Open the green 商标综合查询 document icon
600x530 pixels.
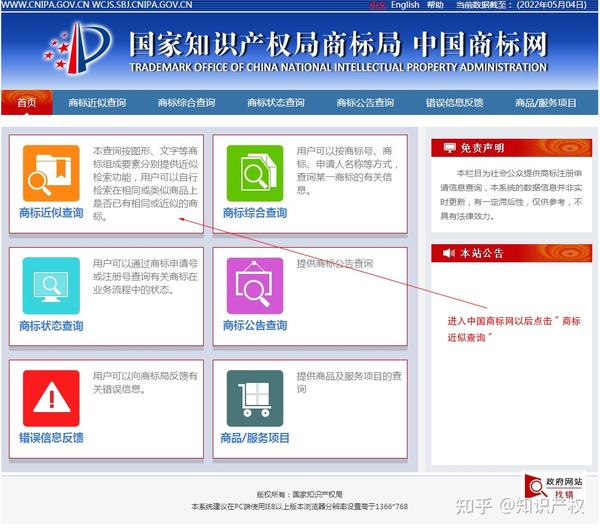255,173
